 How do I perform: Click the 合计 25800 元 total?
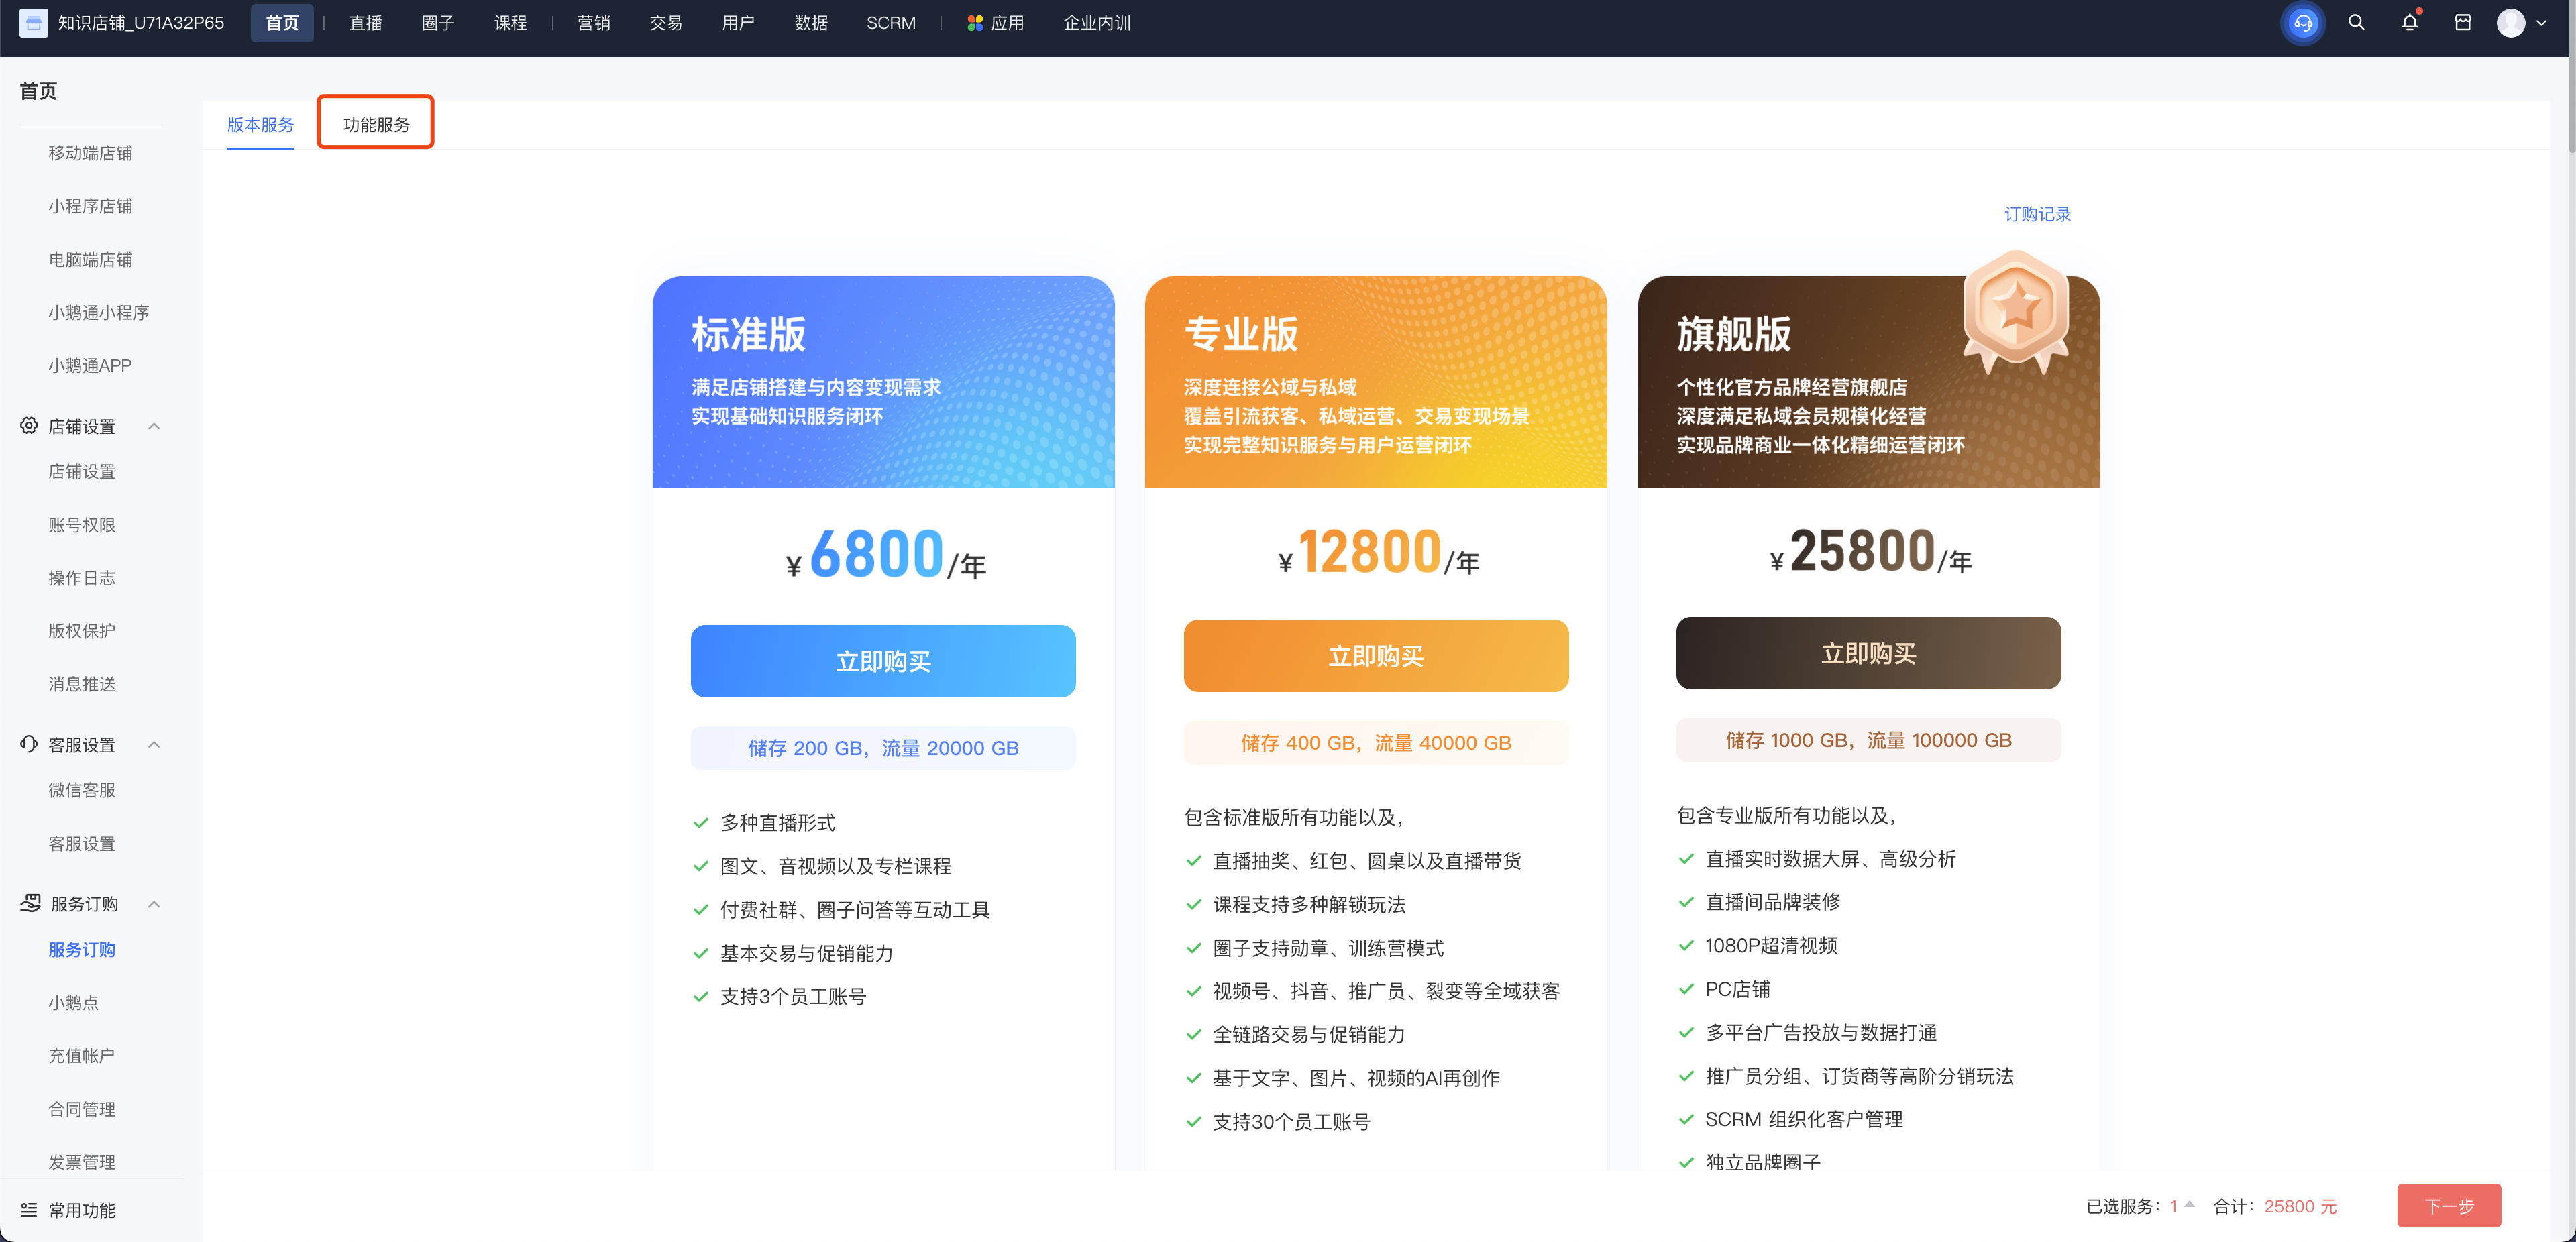tap(2276, 1206)
